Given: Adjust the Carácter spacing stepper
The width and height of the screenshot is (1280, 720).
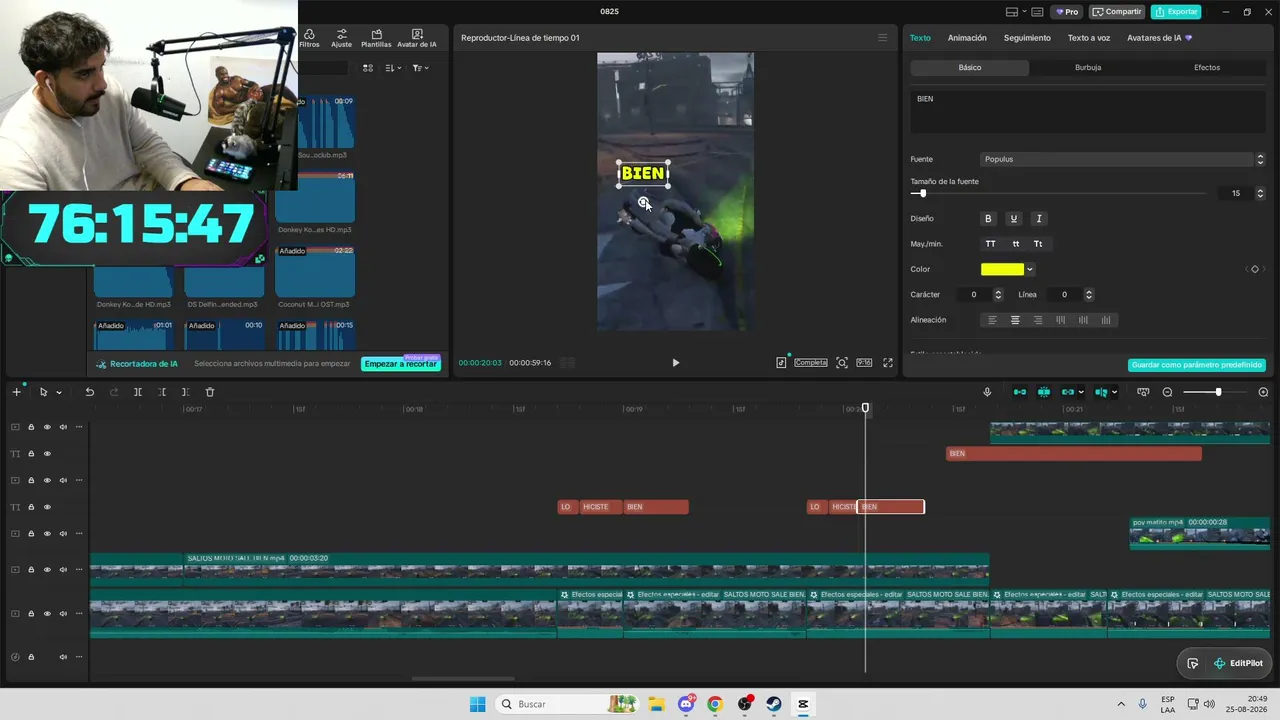Looking at the screenshot, I should 998,295.
